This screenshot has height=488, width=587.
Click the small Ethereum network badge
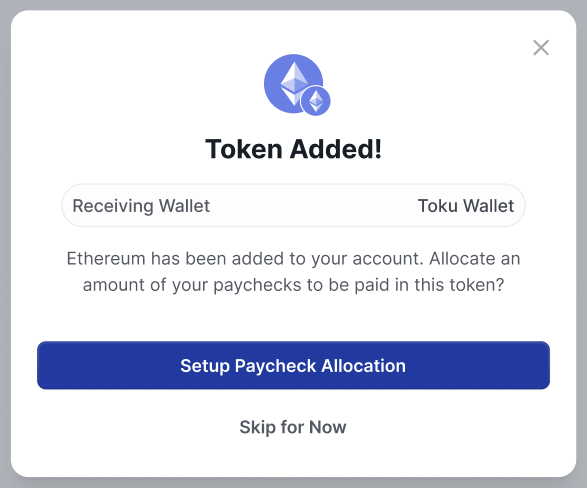[316, 101]
